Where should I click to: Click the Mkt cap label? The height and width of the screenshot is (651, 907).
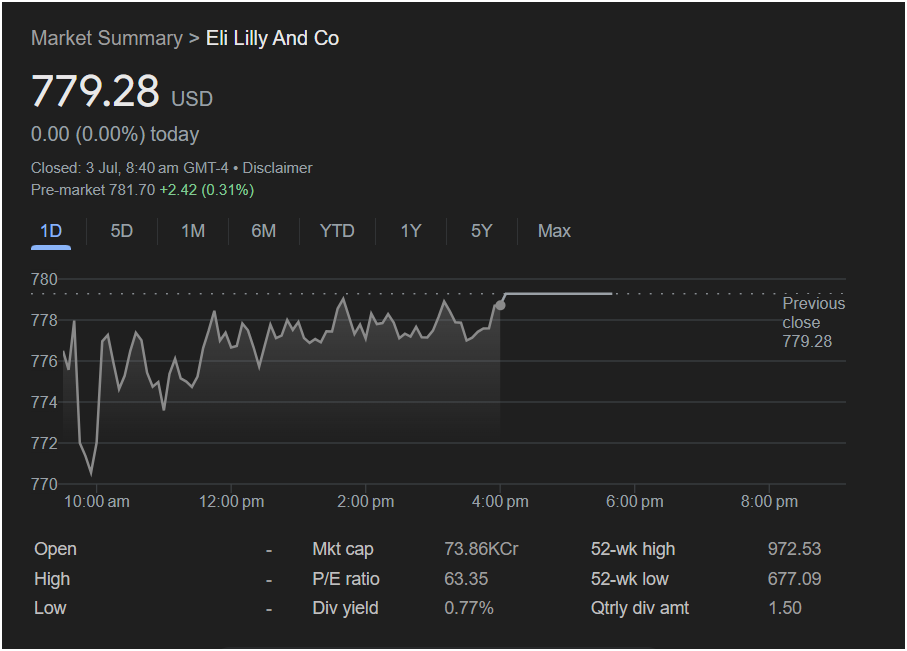pos(343,549)
